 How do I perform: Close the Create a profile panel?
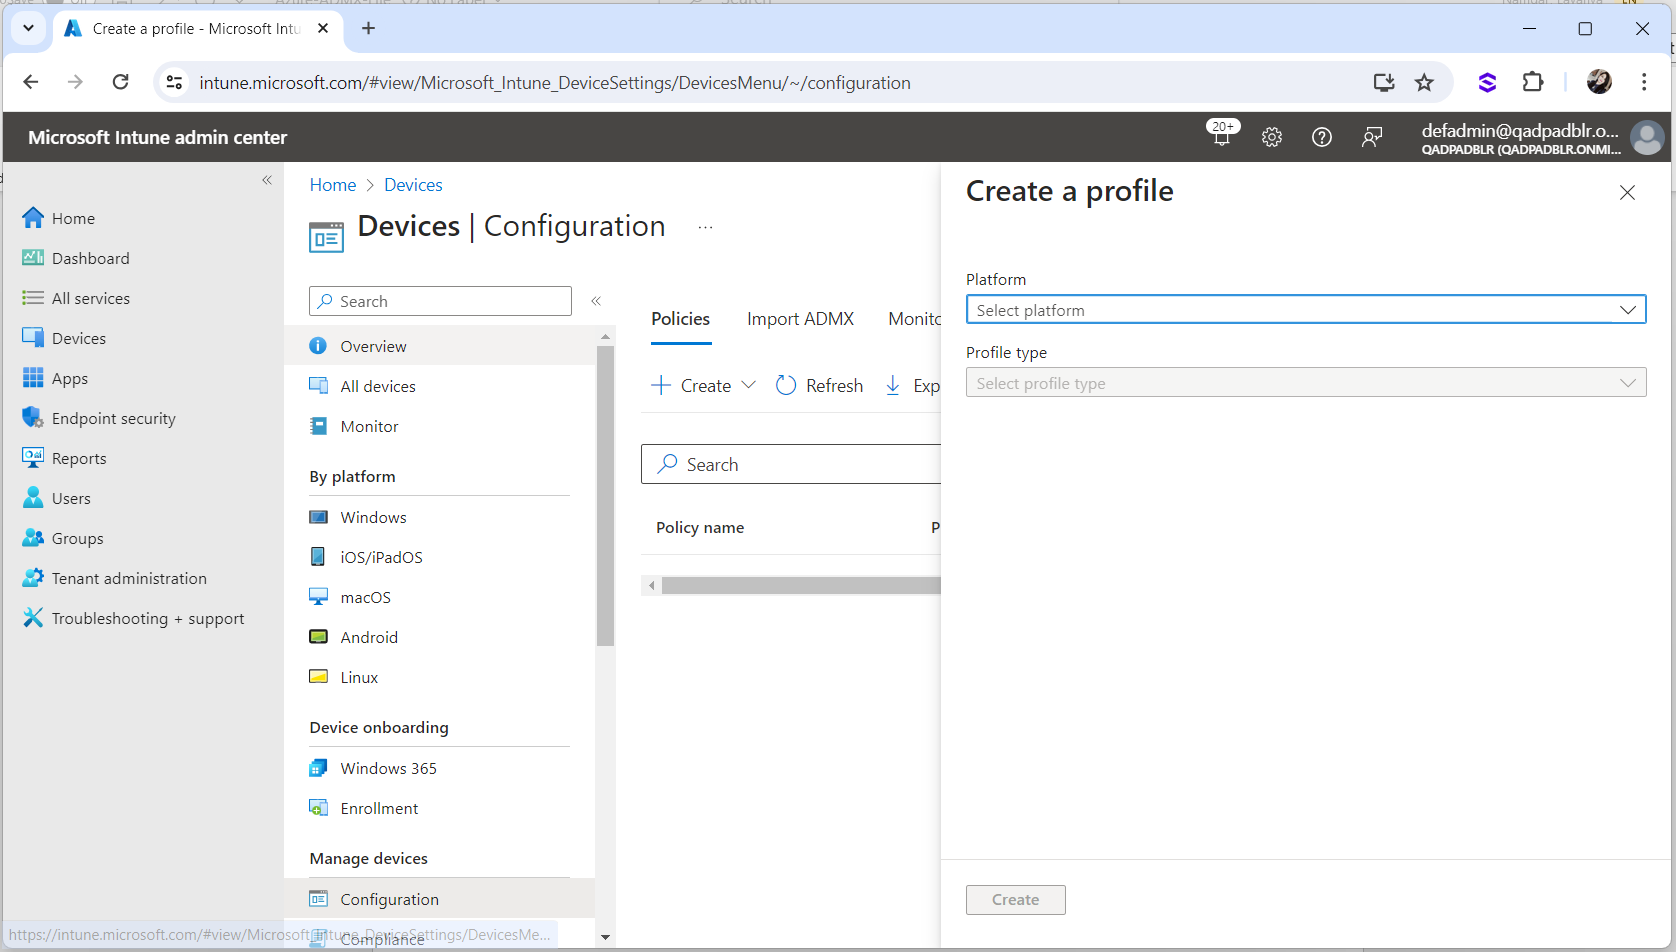click(1627, 192)
